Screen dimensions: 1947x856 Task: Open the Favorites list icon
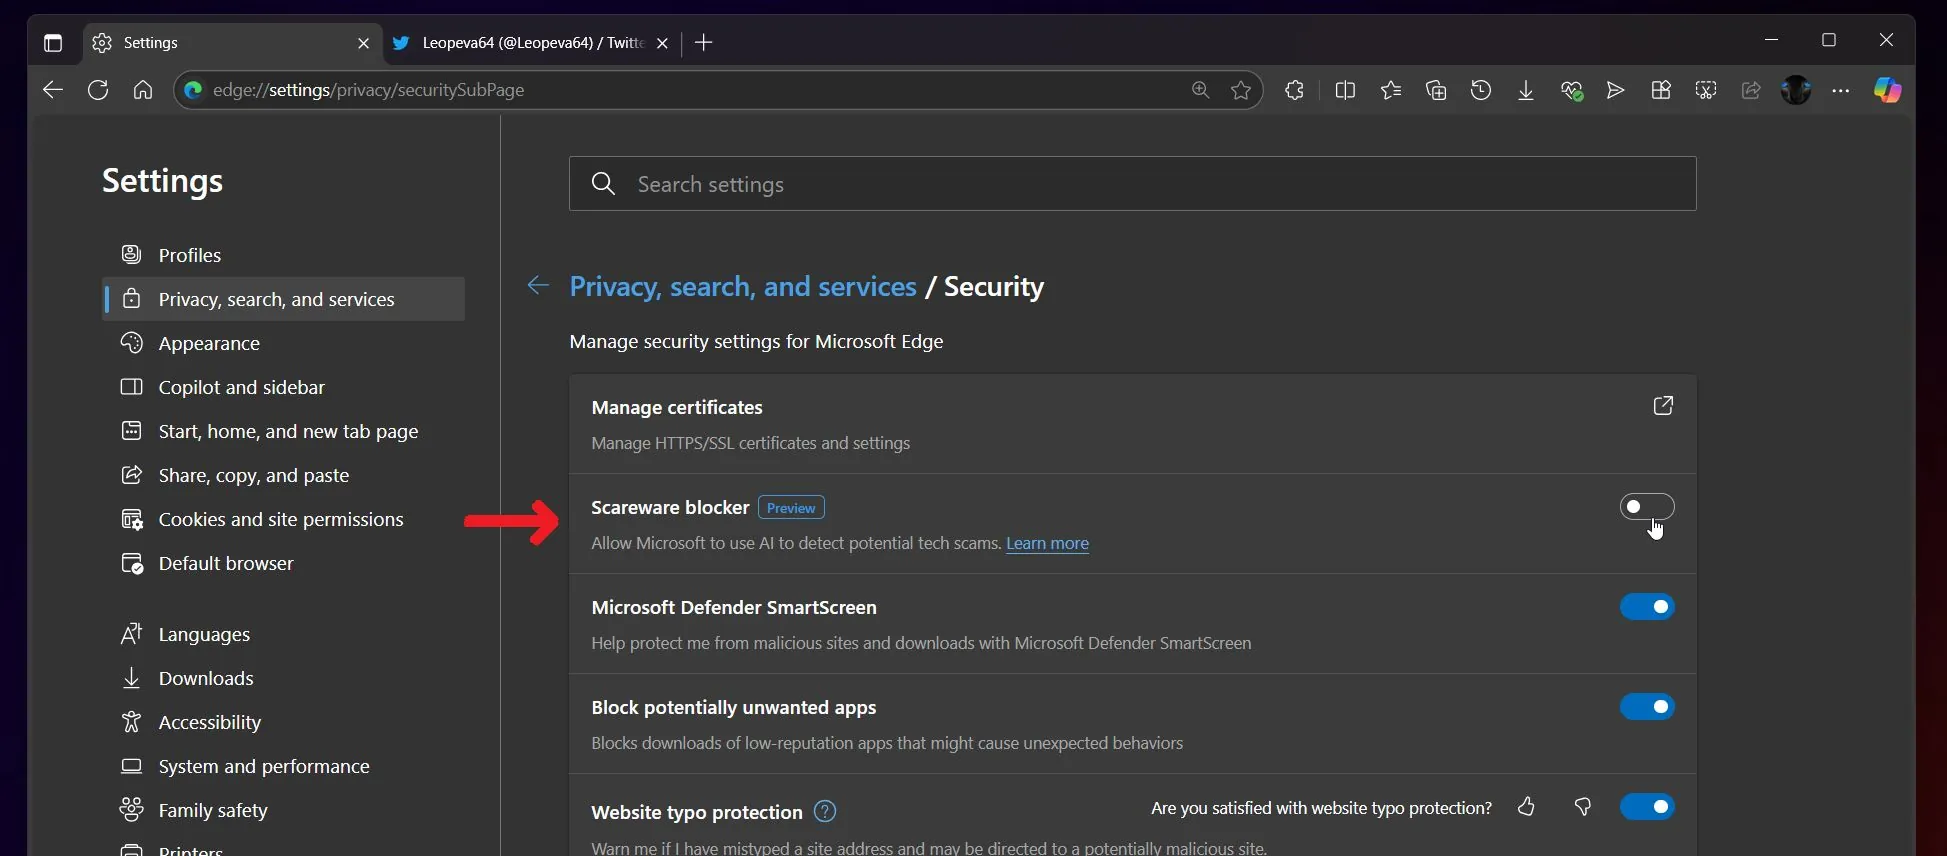coord(1391,90)
